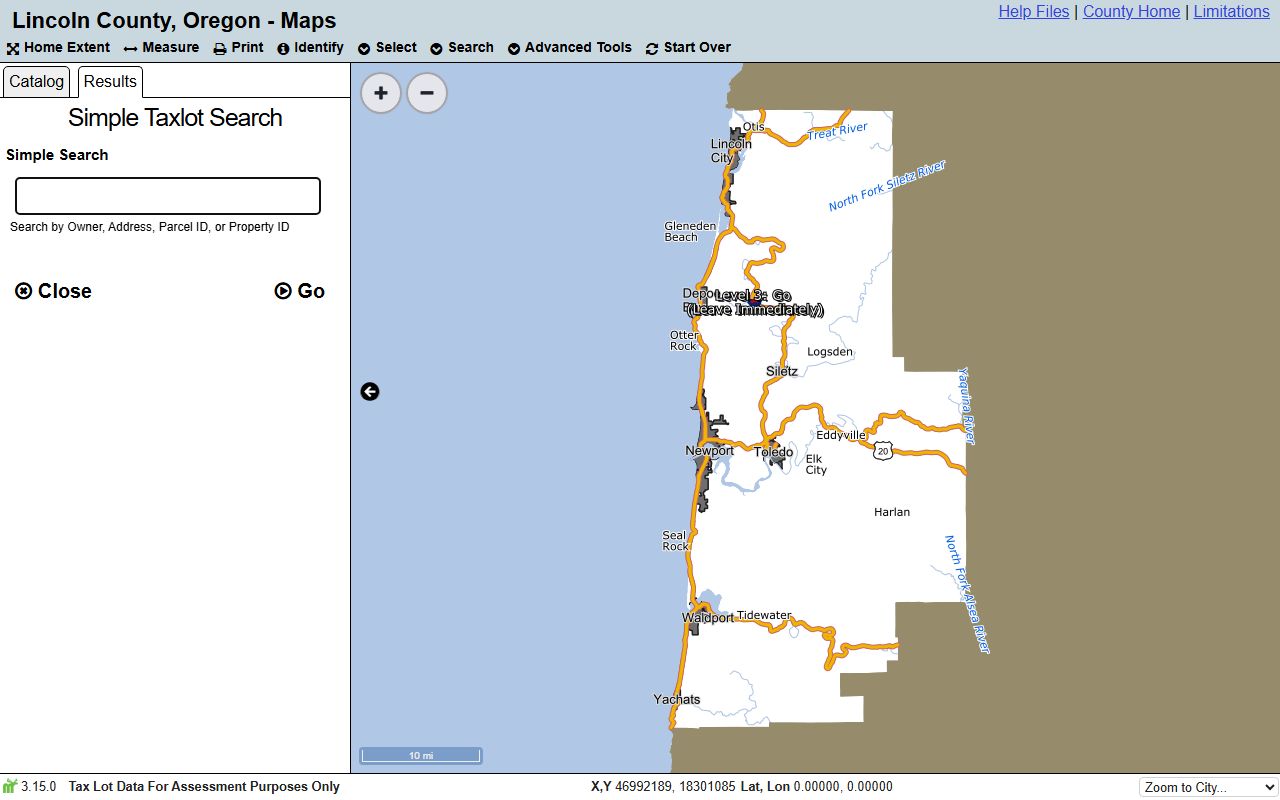Open the Zoom to City dropdown

(1208, 787)
